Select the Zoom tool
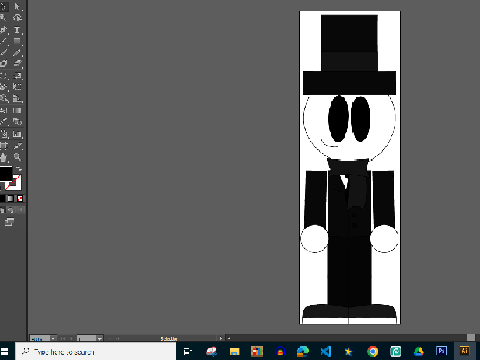This screenshot has width=480, height=360. [17, 157]
